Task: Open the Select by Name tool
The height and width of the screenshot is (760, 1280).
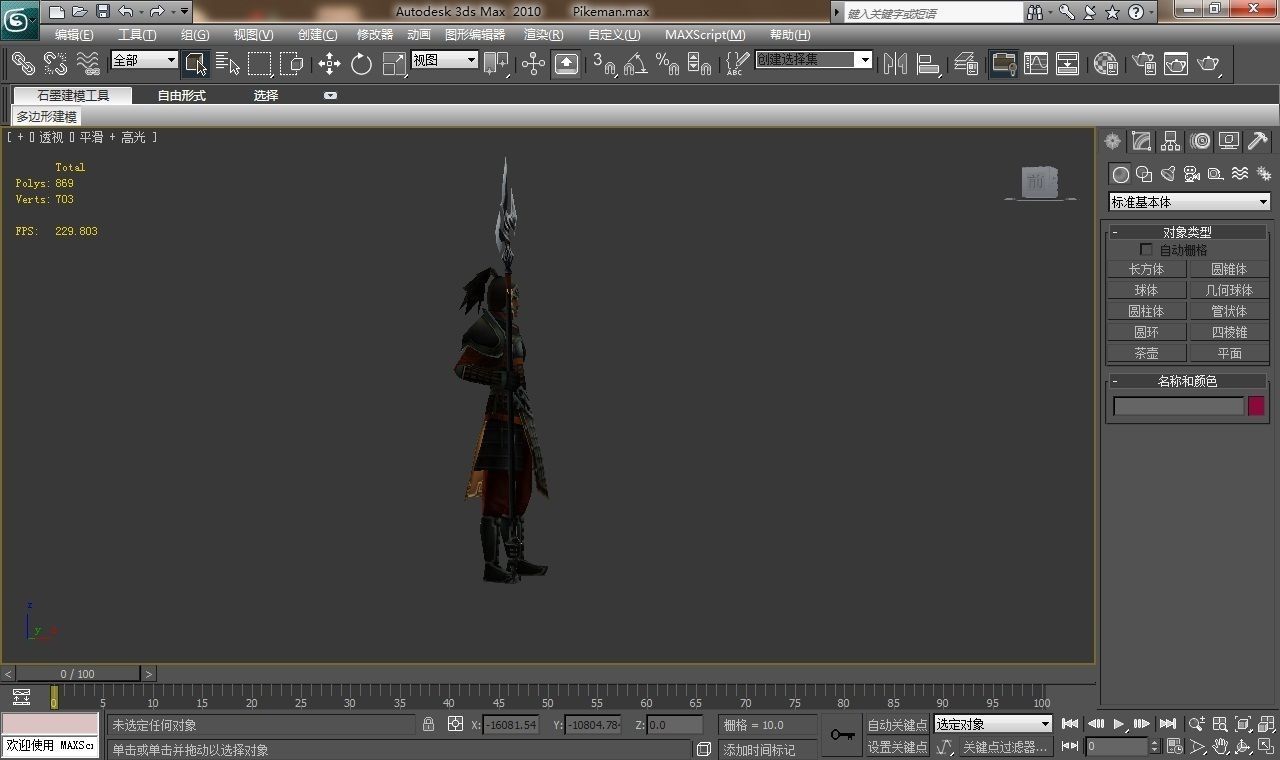Action: pos(228,64)
